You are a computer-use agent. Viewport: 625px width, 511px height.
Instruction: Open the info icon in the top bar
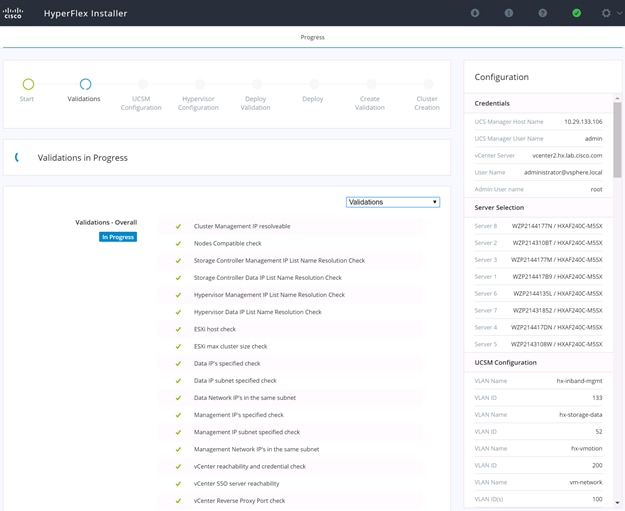[509, 13]
